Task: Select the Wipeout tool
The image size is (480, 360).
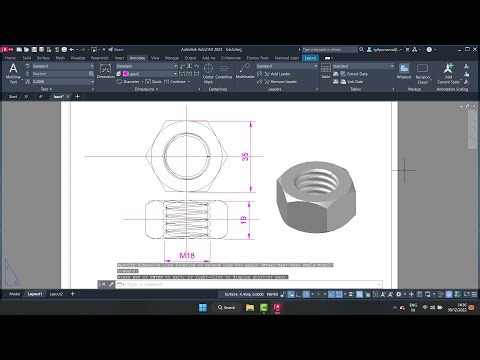Action: [404, 71]
